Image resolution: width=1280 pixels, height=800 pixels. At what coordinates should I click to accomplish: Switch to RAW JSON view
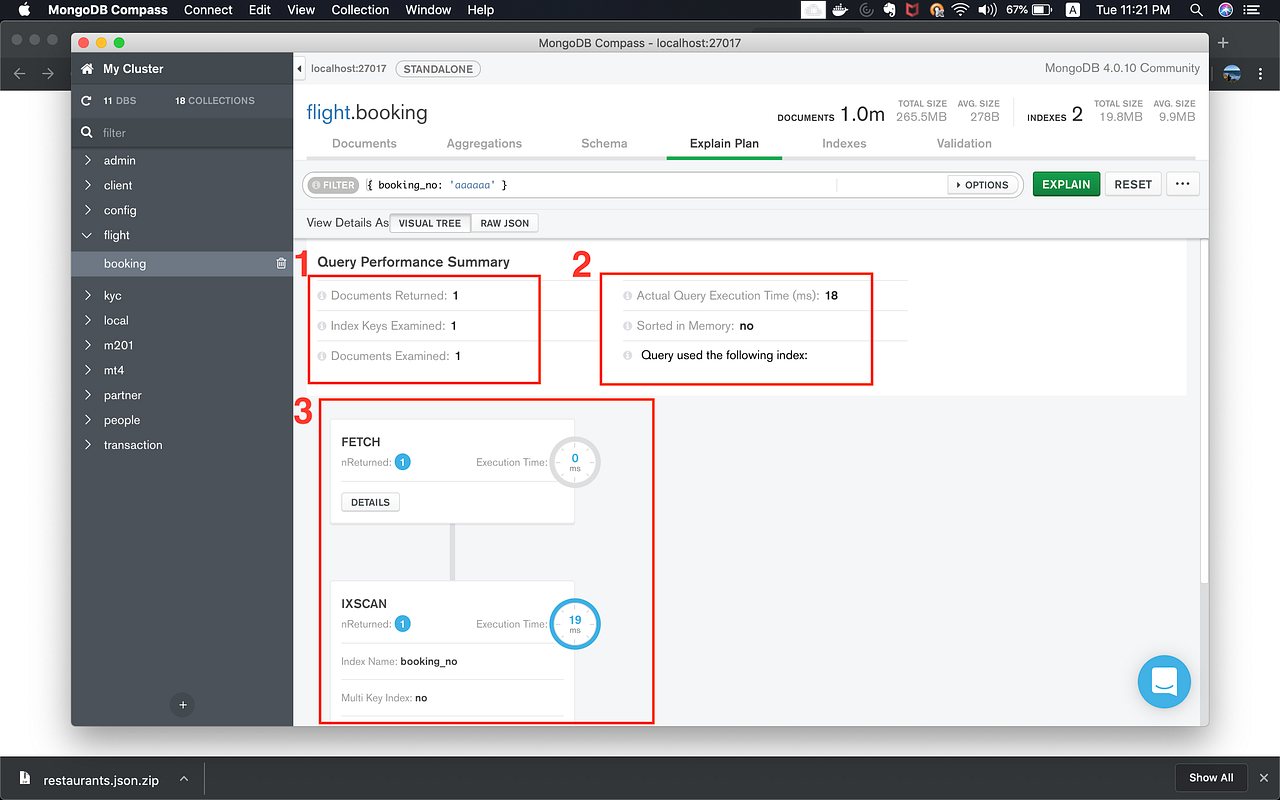click(x=504, y=223)
